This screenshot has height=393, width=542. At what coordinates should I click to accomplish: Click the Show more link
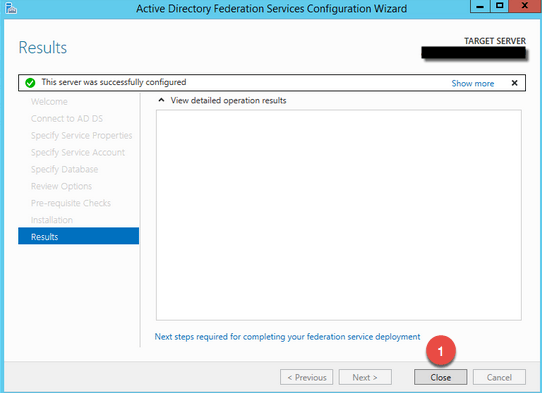pos(473,83)
